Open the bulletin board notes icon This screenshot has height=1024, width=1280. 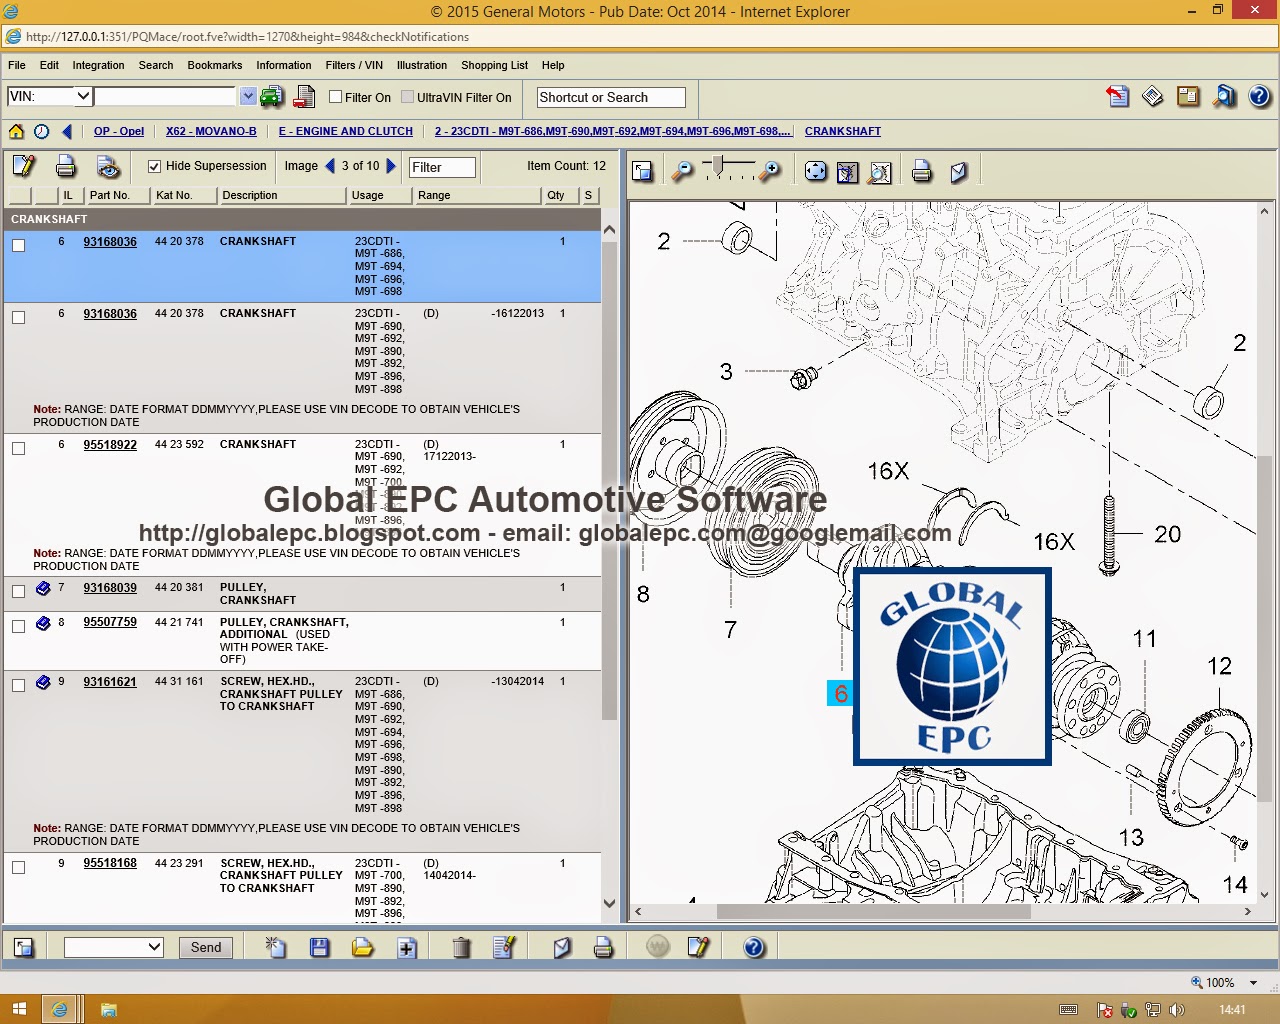pyautogui.click(x=1188, y=97)
